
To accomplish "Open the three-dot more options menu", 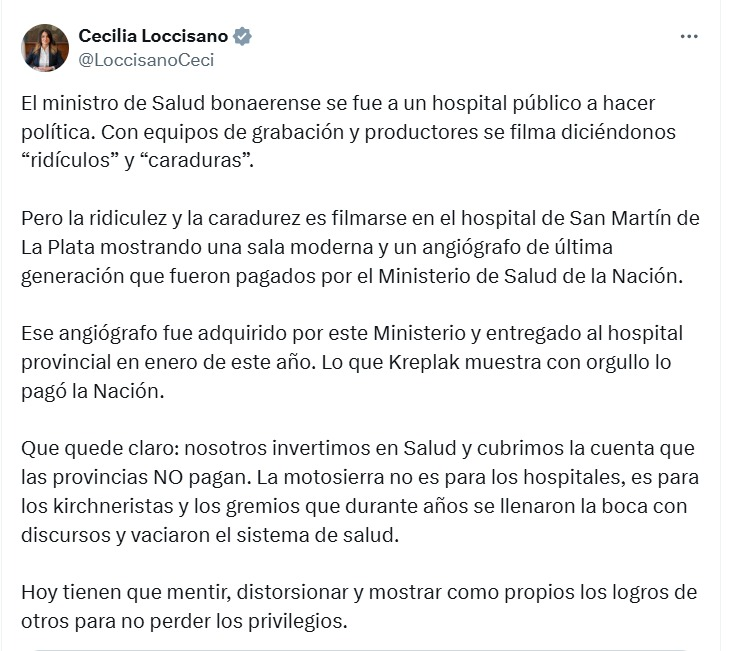I will (689, 36).
